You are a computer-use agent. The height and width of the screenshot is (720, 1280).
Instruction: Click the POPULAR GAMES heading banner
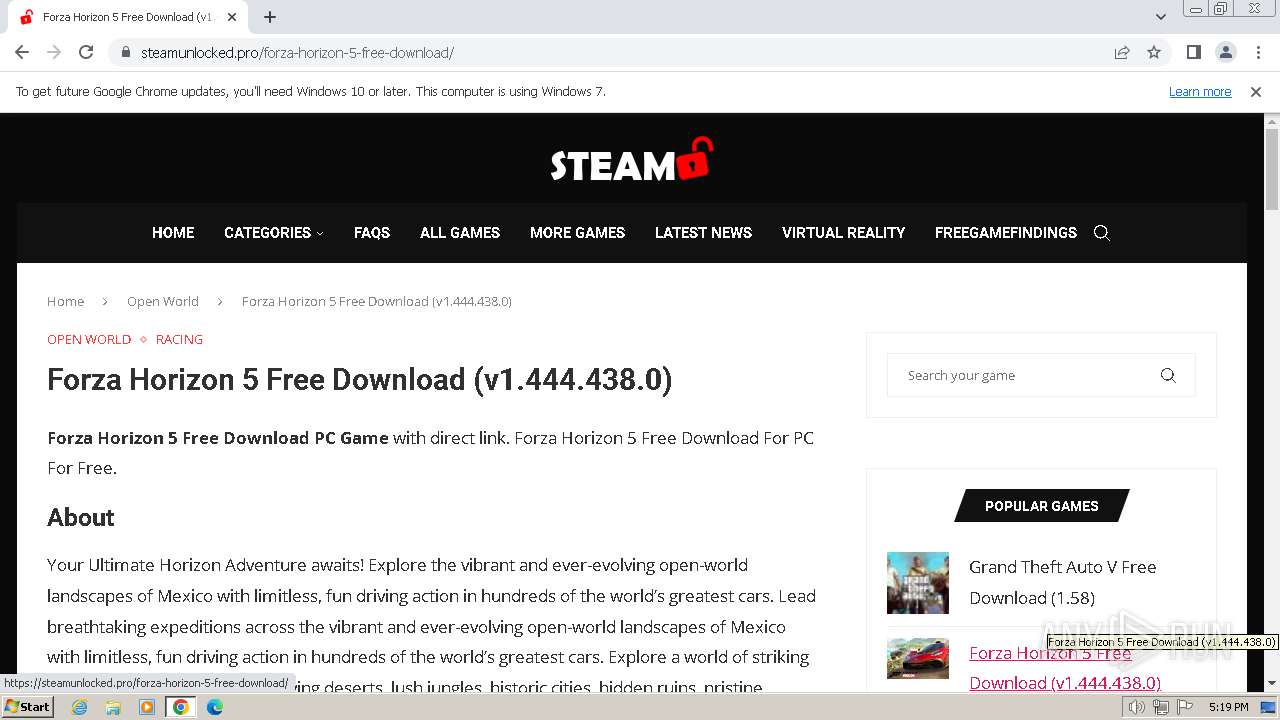(1041, 505)
